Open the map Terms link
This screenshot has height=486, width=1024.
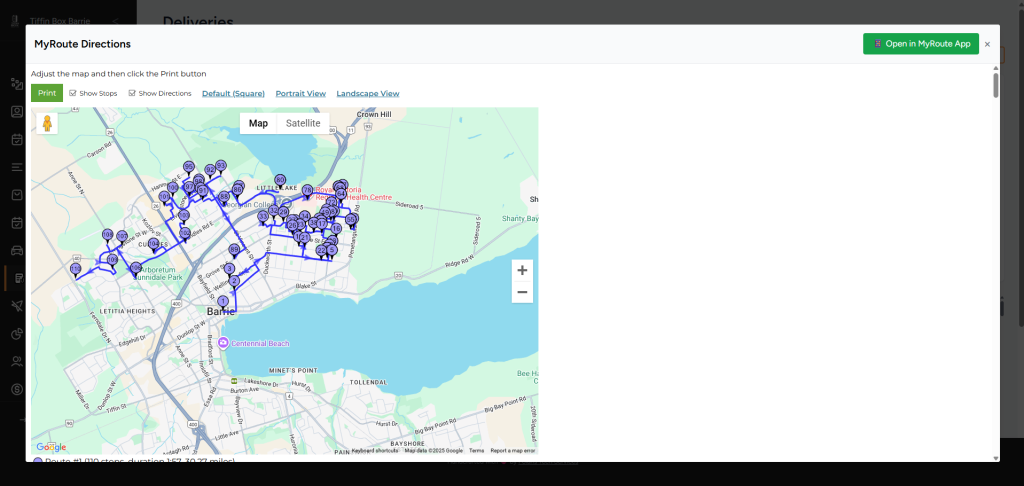click(476, 450)
